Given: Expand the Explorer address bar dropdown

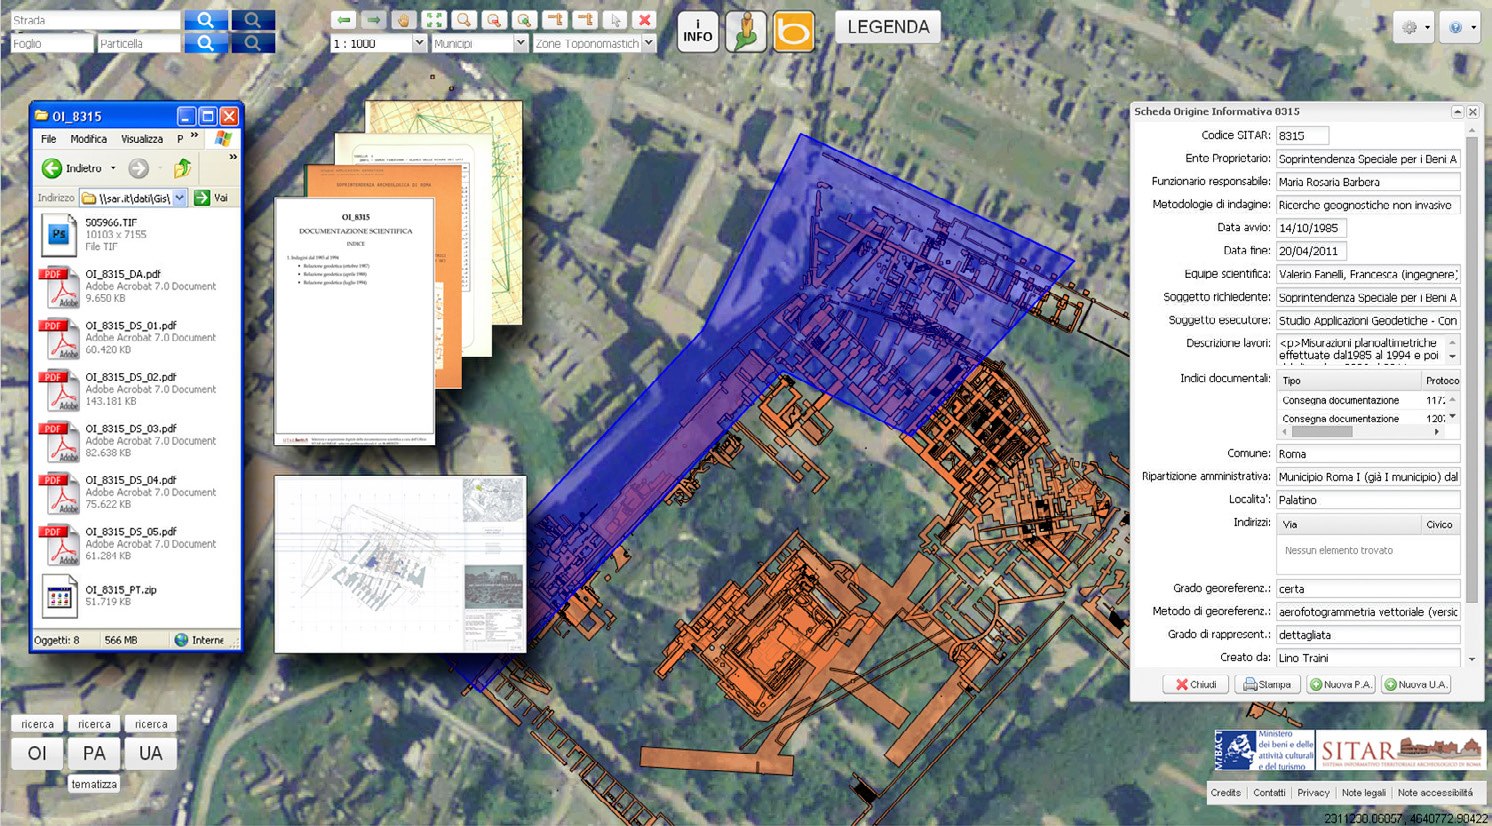Looking at the screenshot, I should pyautogui.click(x=179, y=198).
